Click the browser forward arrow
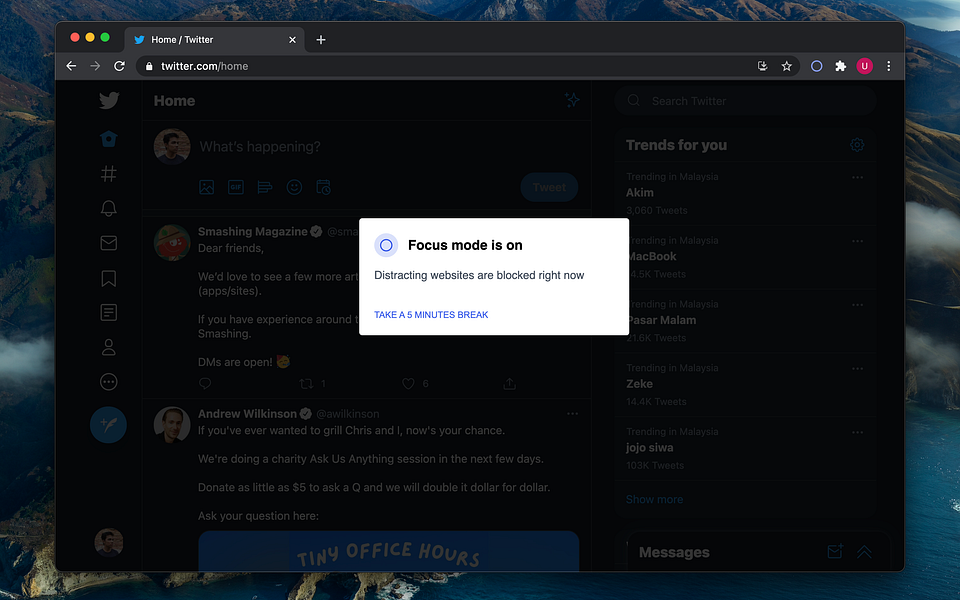The image size is (960, 600). coord(95,66)
